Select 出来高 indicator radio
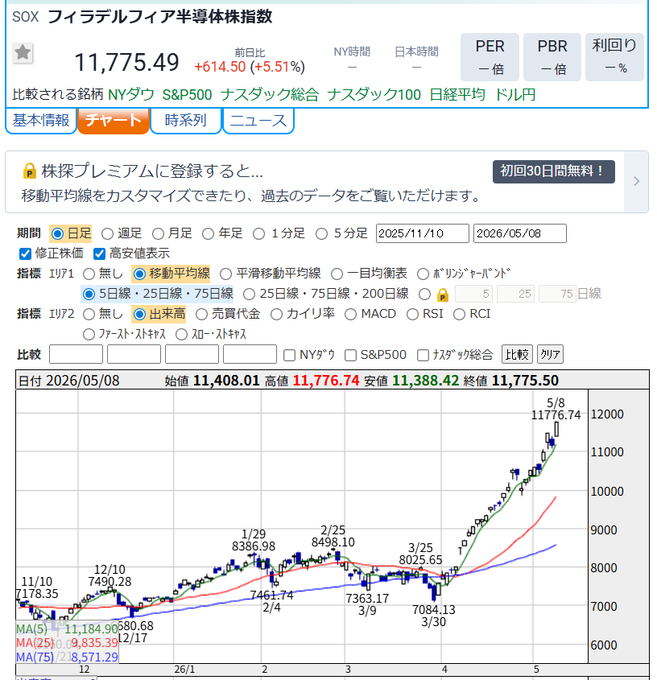Image resolution: width=657 pixels, height=680 pixels. tap(139, 314)
